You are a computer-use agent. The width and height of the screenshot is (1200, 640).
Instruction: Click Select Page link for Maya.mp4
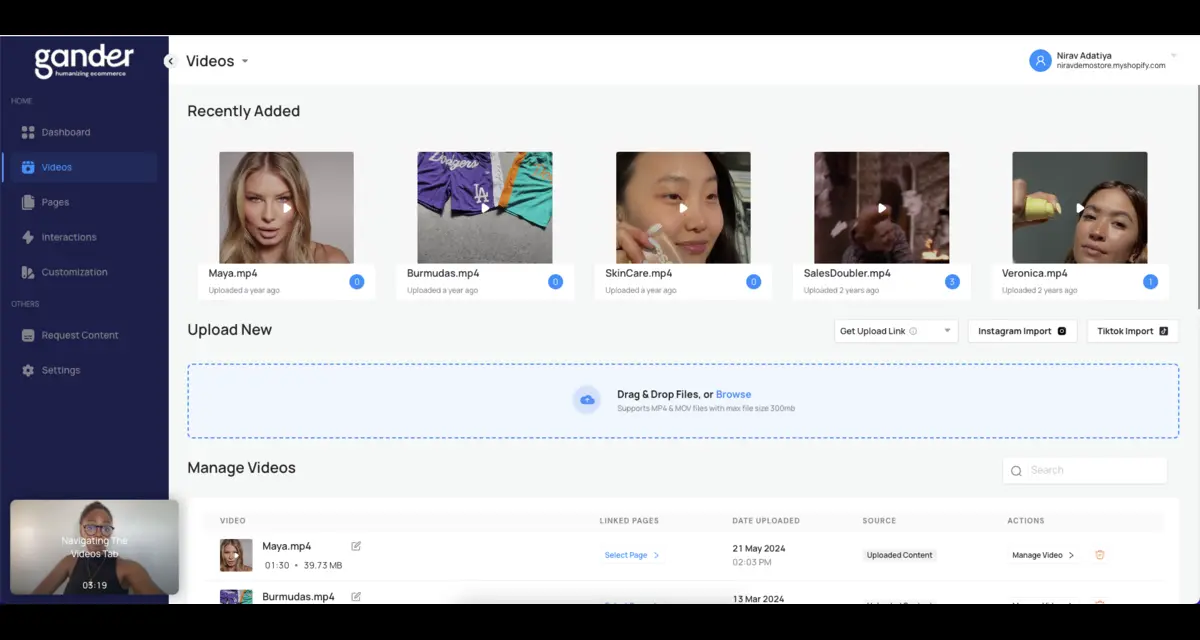(632, 555)
